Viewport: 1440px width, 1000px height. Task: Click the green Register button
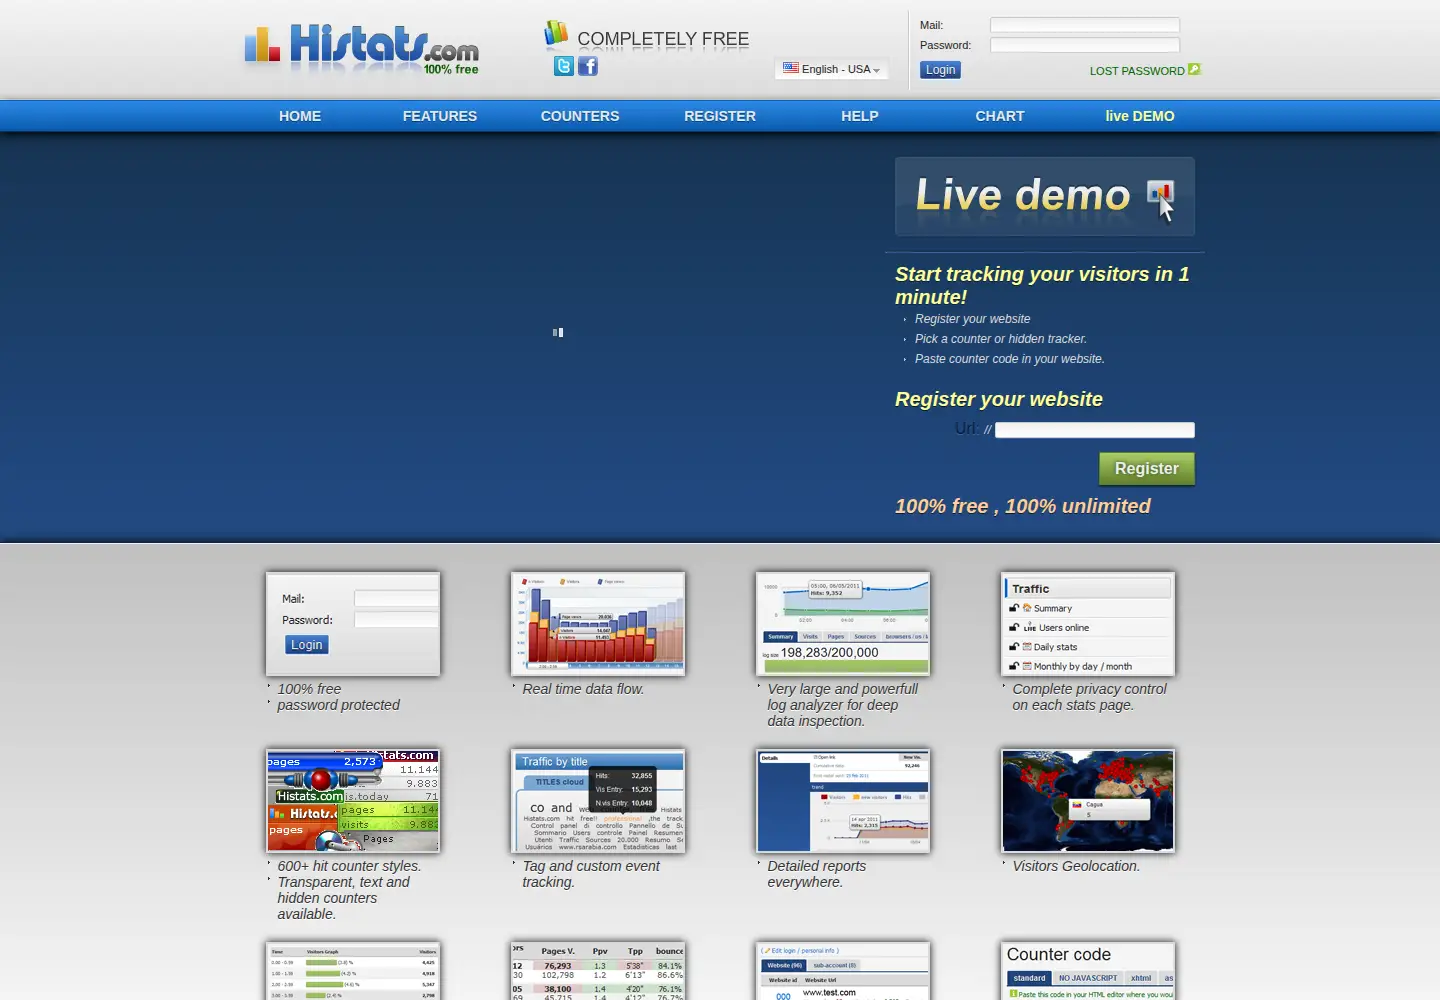click(x=1147, y=468)
